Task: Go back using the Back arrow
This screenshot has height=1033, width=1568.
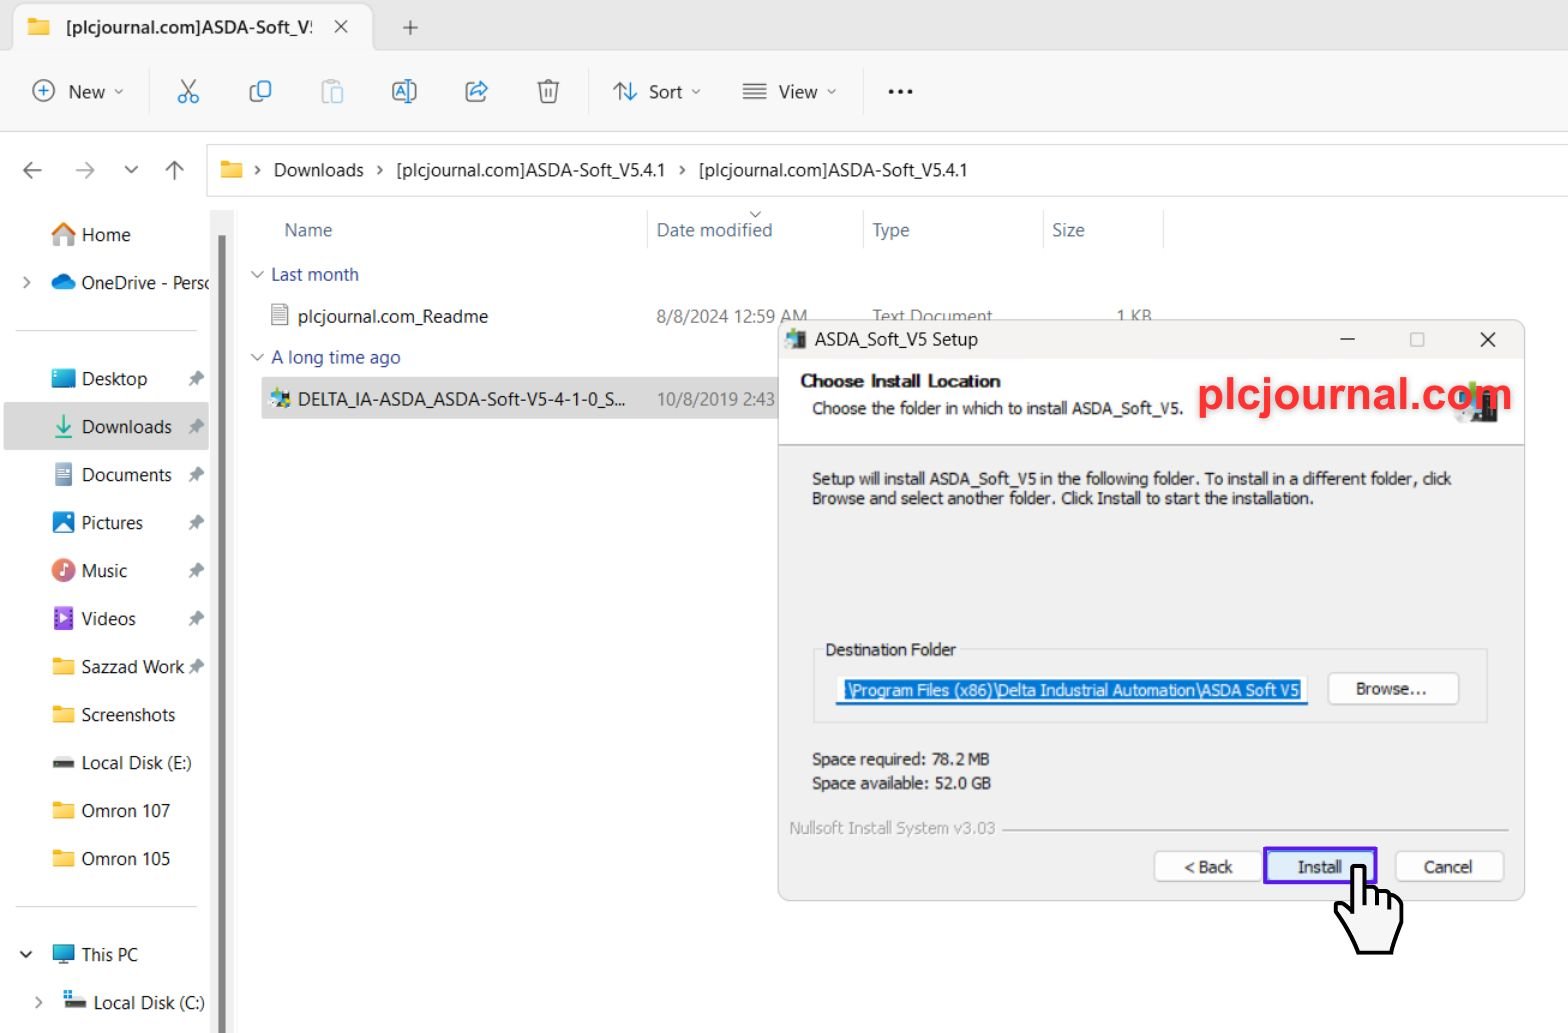Action: 33,170
